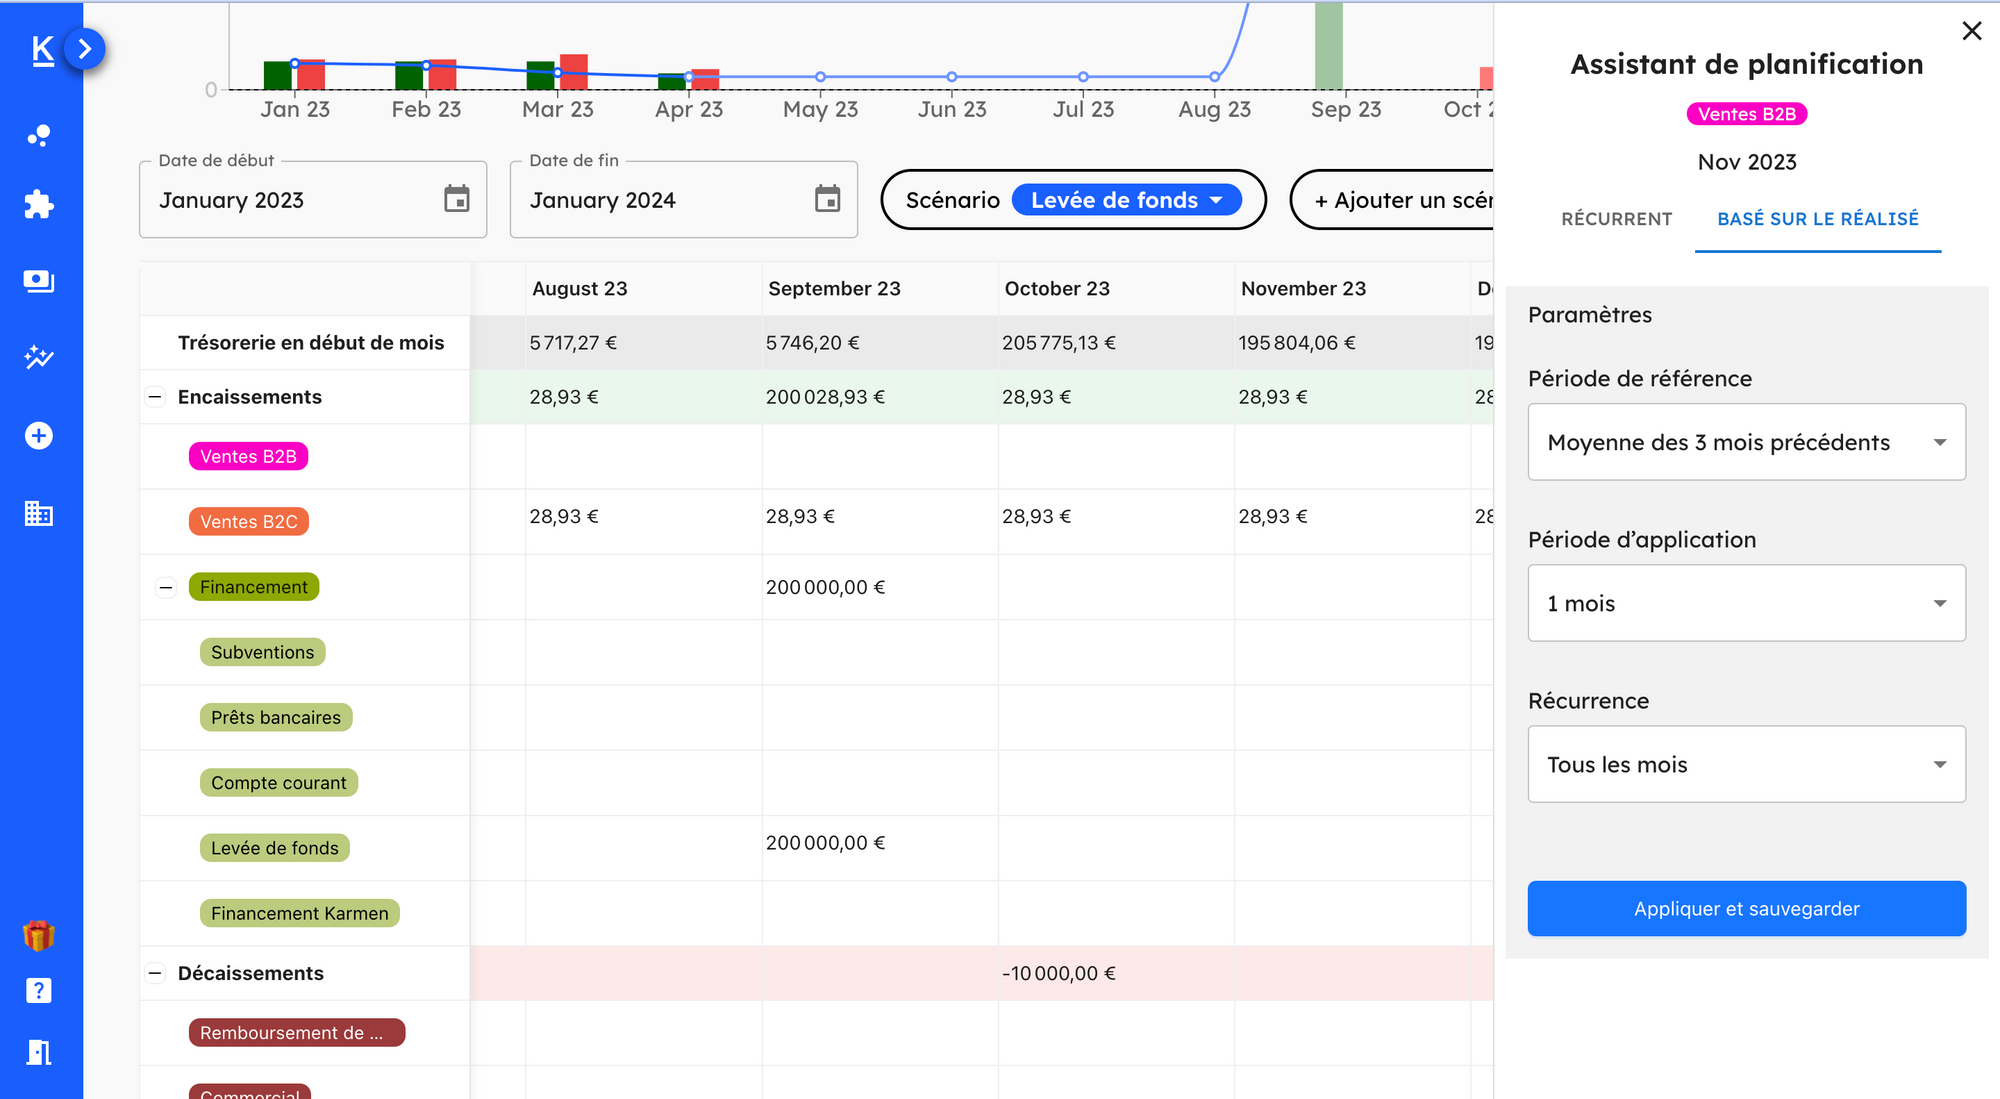Click the puzzle piece plugin icon

coord(37,206)
